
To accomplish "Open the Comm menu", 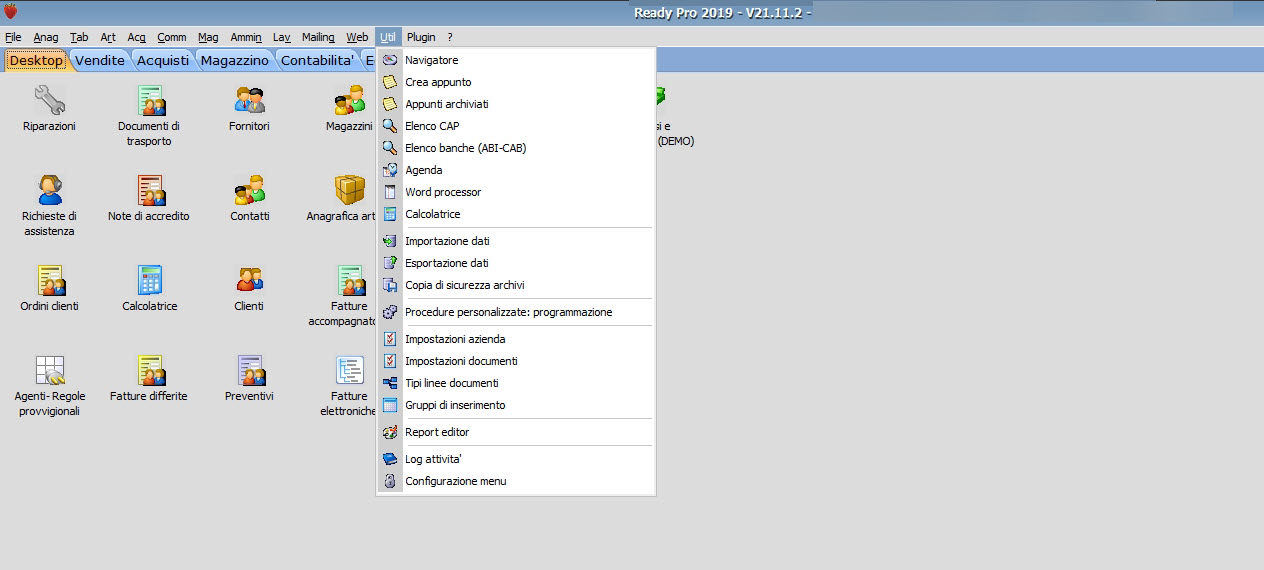I will coord(172,37).
